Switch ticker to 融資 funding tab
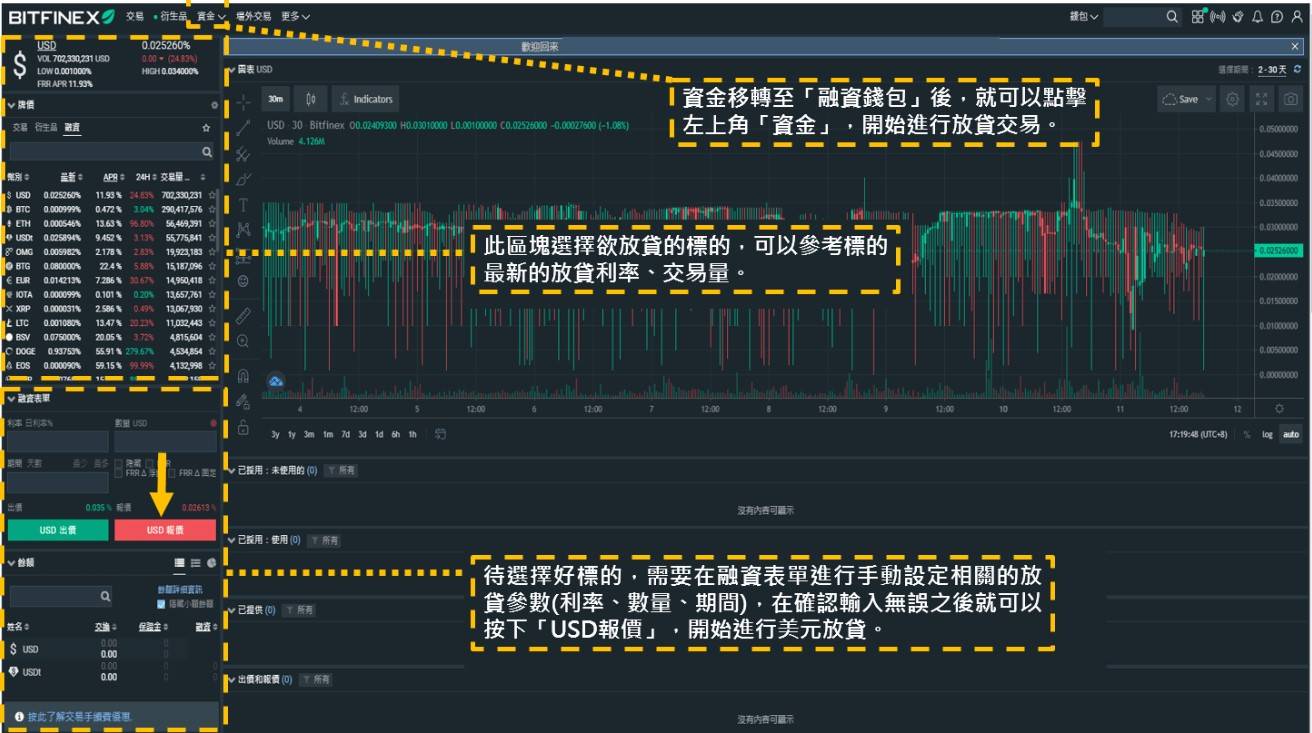This screenshot has width=1312, height=733. tap(72, 128)
